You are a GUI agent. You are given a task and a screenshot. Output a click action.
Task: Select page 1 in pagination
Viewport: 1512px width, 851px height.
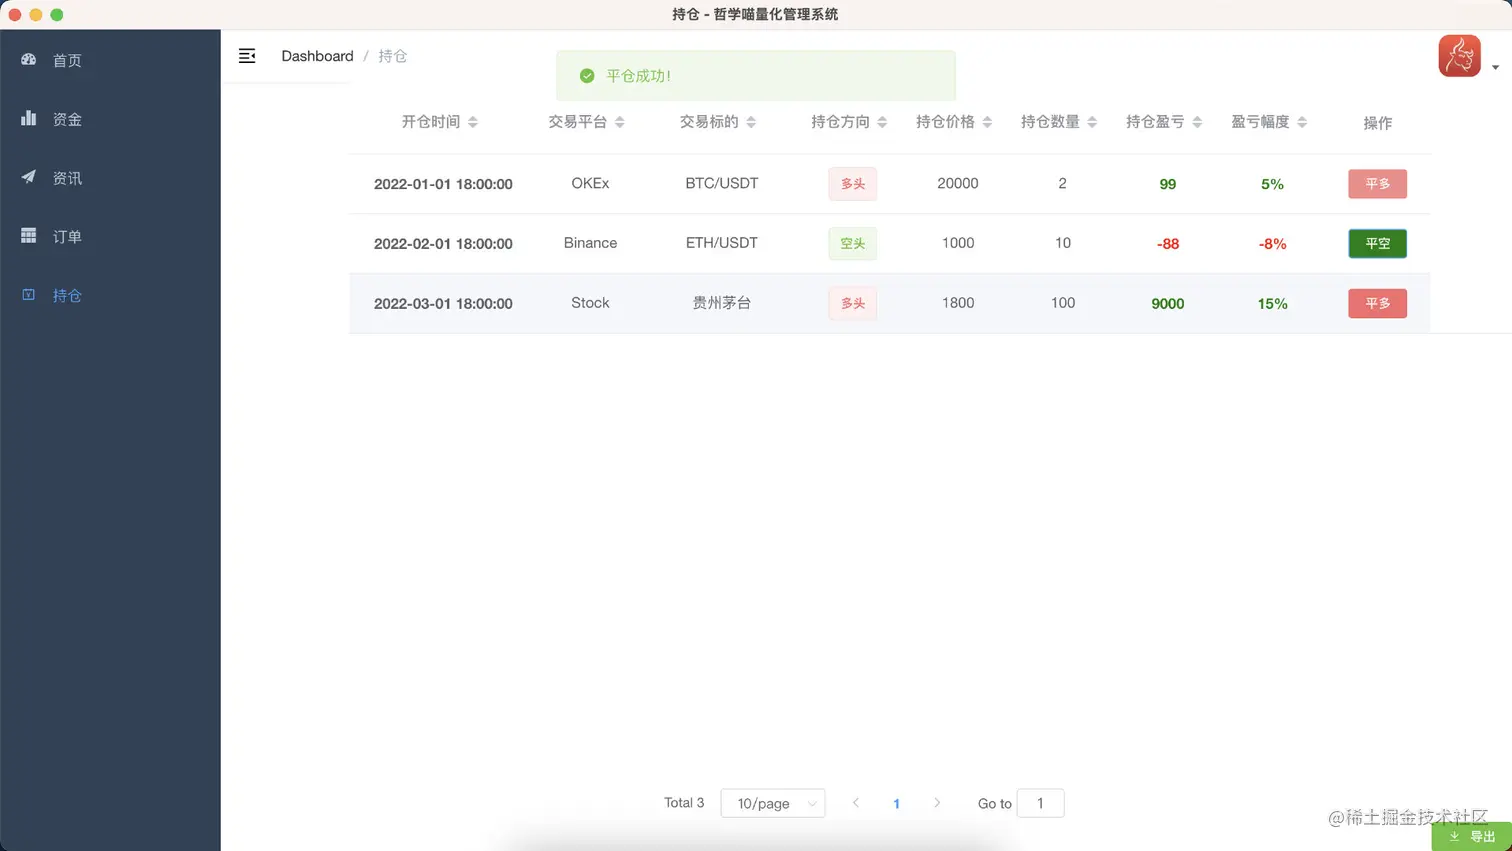tap(896, 803)
